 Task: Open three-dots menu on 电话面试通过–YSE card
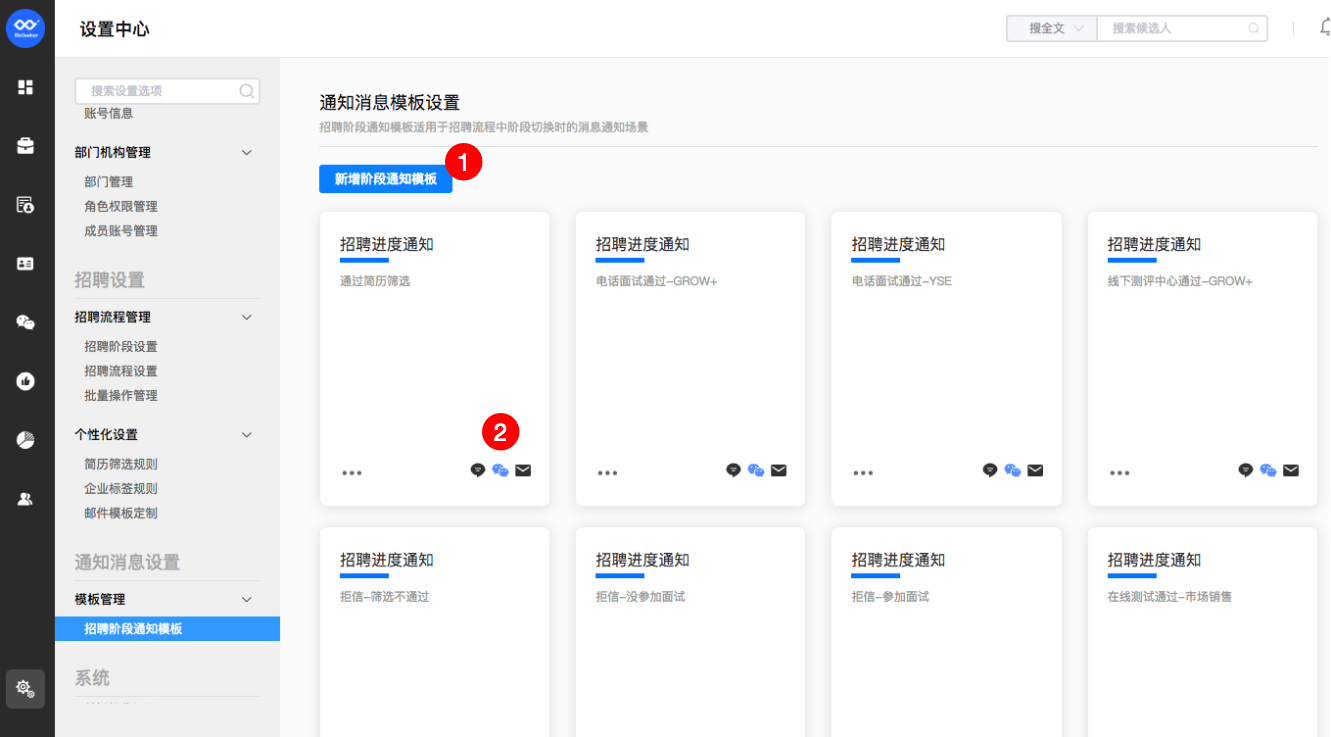pos(864,472)
